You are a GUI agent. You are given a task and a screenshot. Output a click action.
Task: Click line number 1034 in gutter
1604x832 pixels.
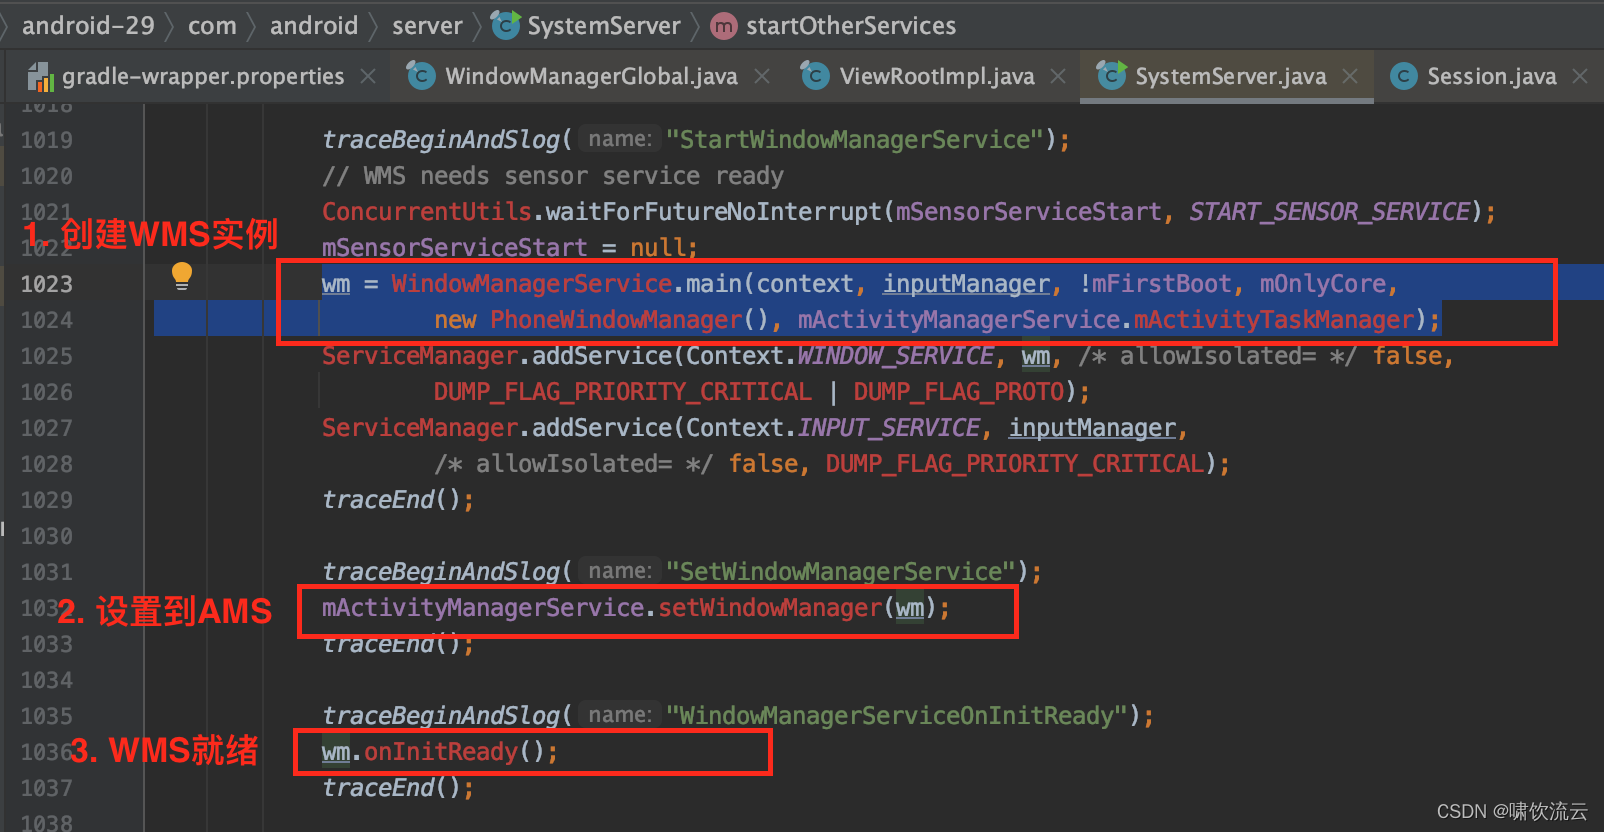tap(47, 680)
